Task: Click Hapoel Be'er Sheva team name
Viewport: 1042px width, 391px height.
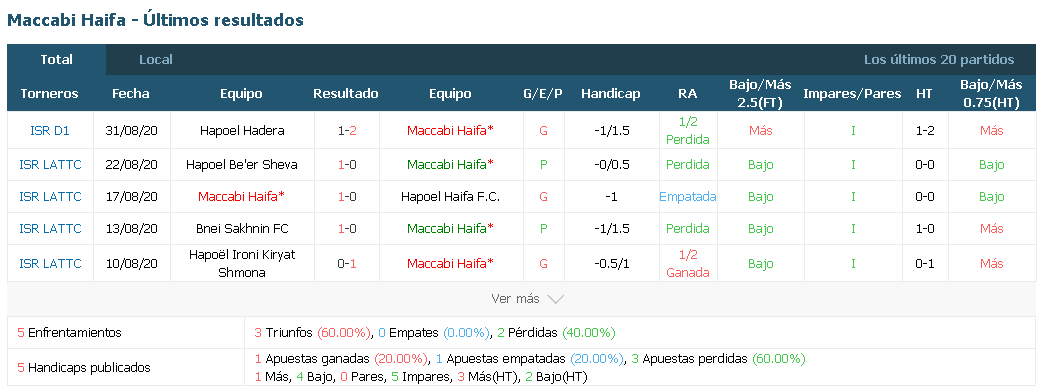Action: [x=242, y=164]
